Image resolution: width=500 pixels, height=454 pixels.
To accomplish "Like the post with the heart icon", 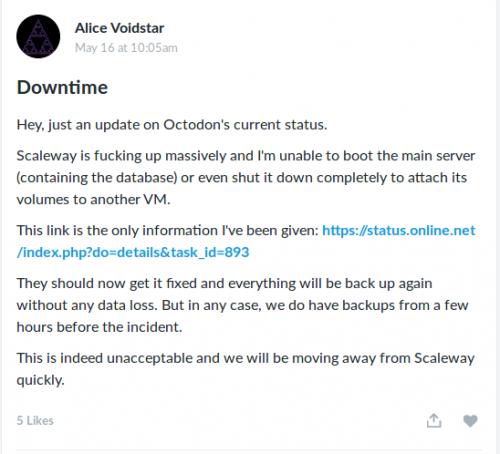I will click(x=470, y=421).
